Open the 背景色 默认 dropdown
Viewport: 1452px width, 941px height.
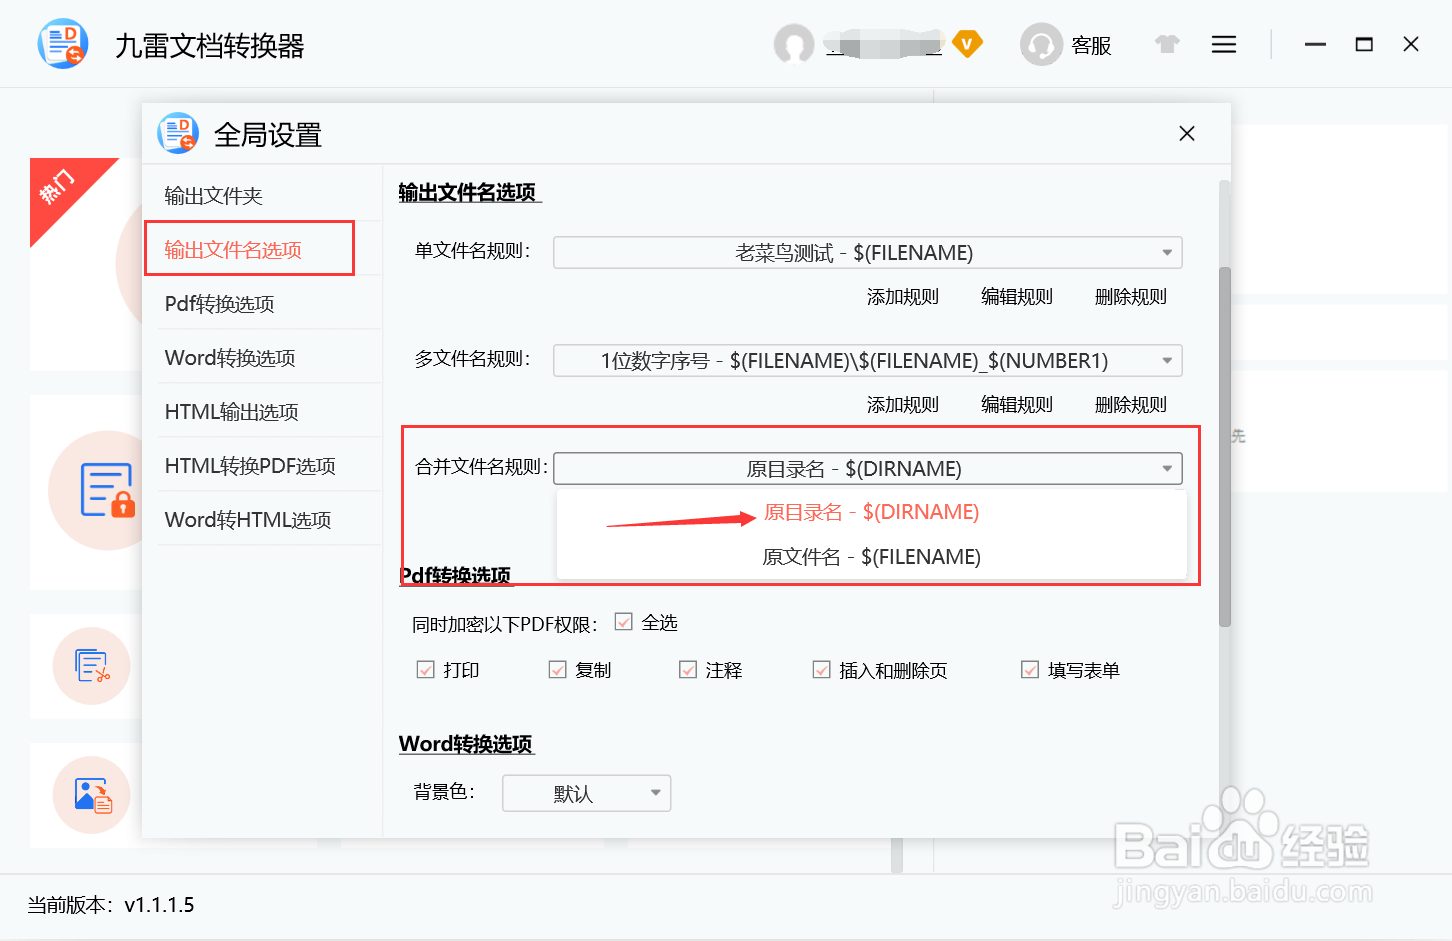[586, 793]
